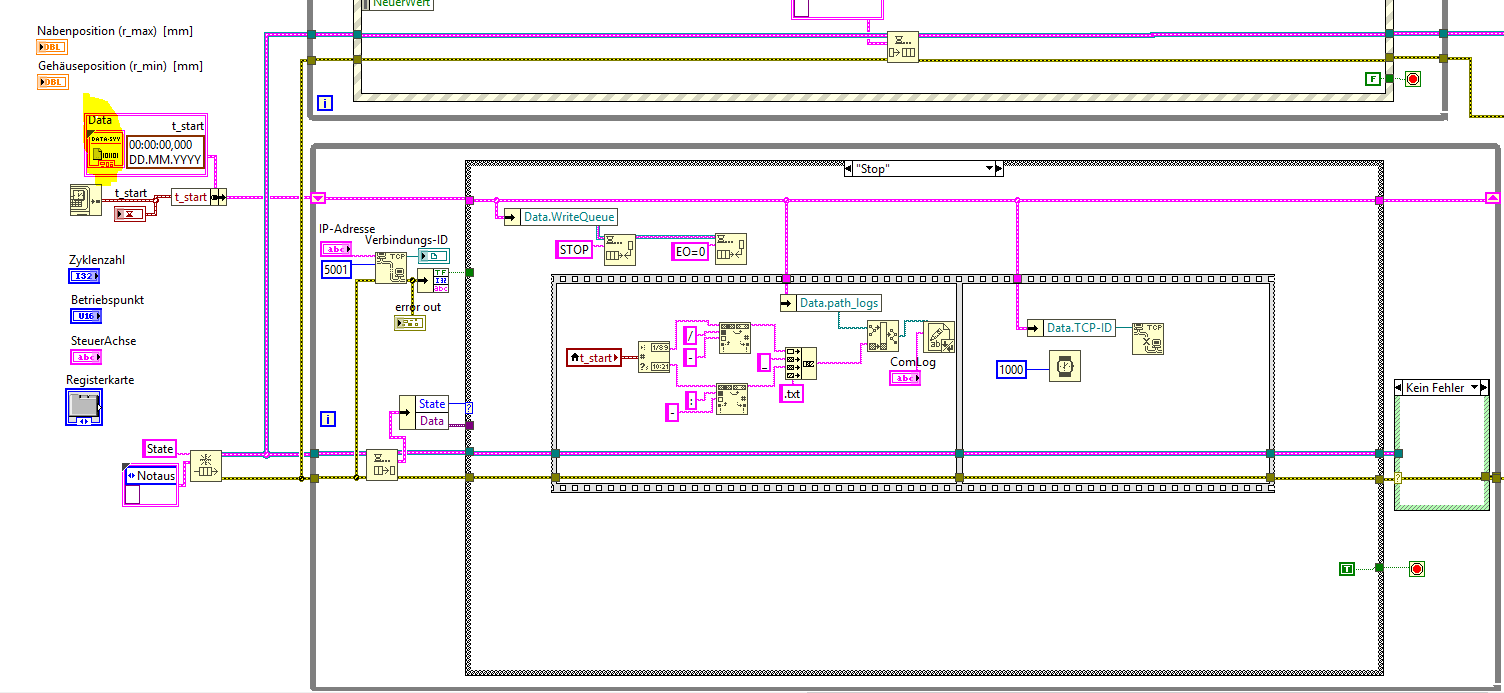This screenshot has width=1504, height=693.
Task: Click the t_start local variable
Action: click(x=593, y=356)
